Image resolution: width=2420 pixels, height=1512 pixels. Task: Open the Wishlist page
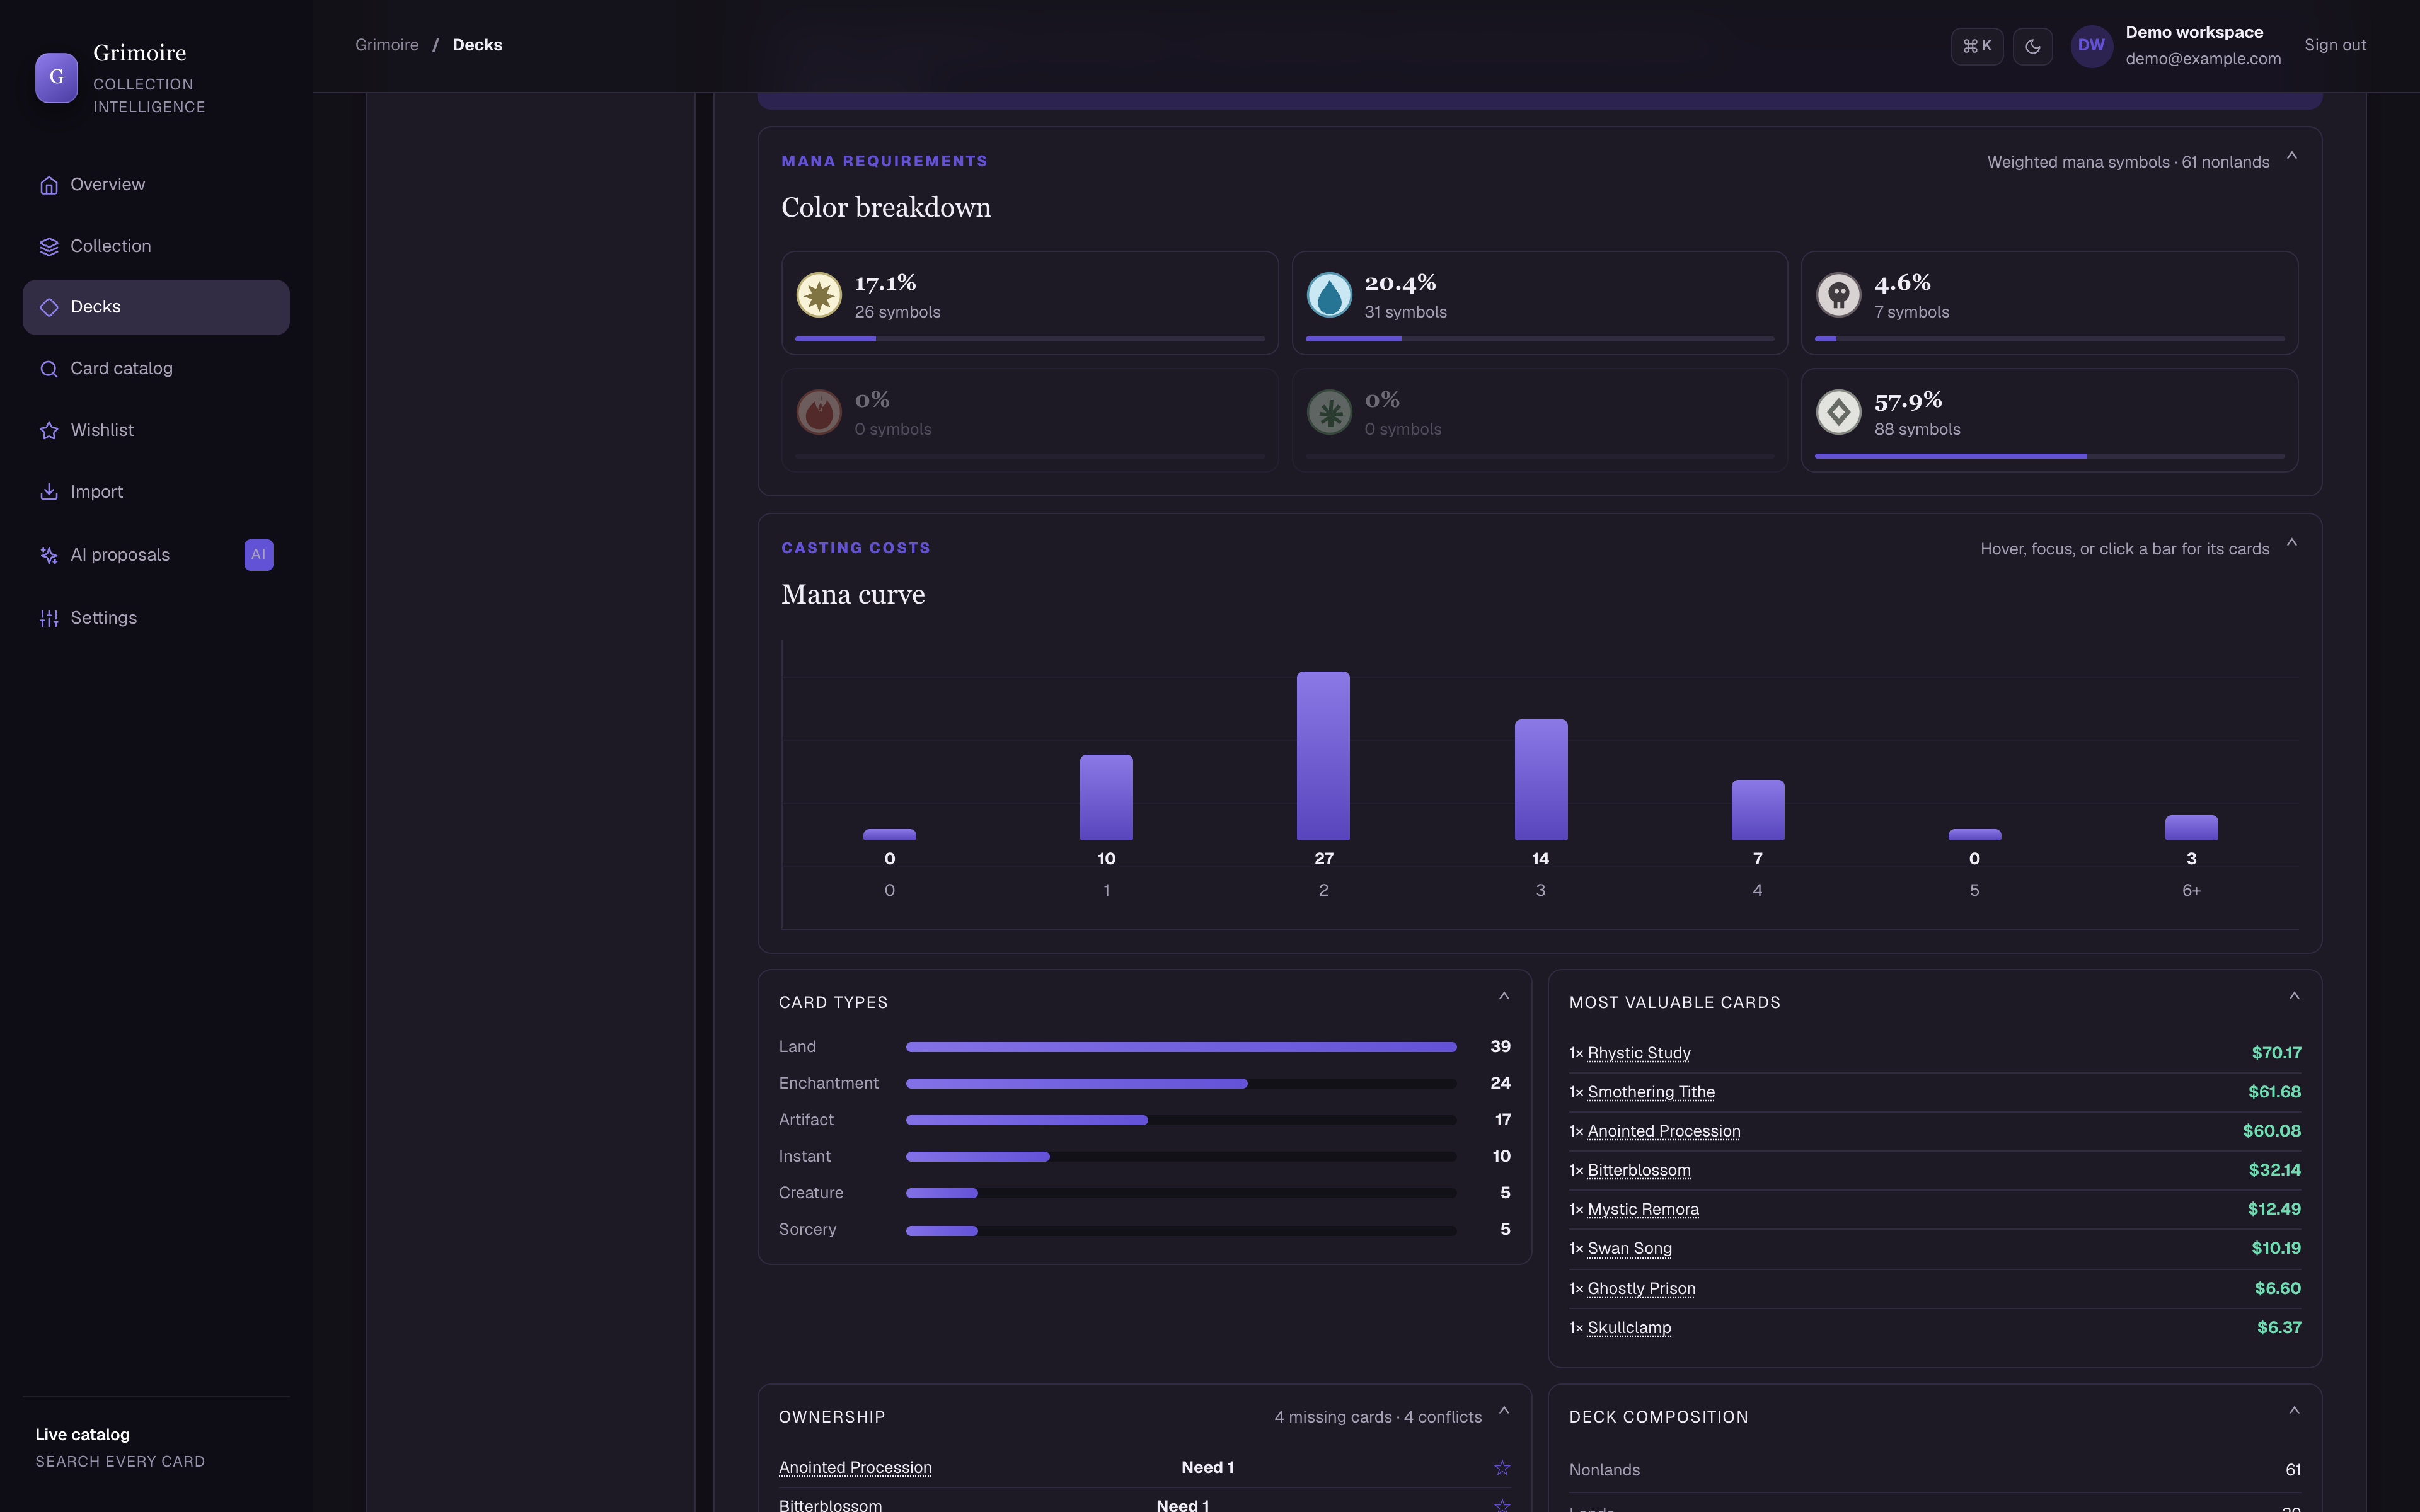pyautogui.click(x=156, y=430)
